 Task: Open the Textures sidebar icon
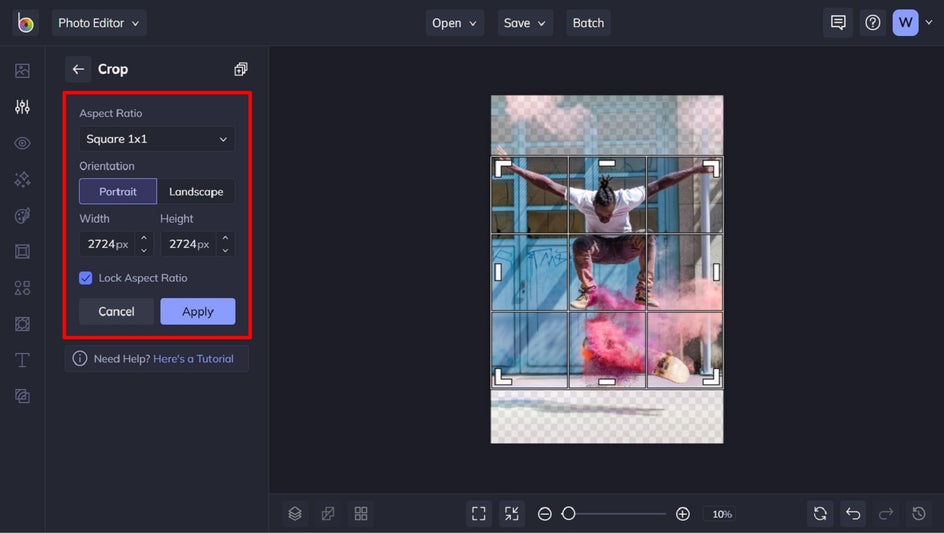[x=22, y=396]
